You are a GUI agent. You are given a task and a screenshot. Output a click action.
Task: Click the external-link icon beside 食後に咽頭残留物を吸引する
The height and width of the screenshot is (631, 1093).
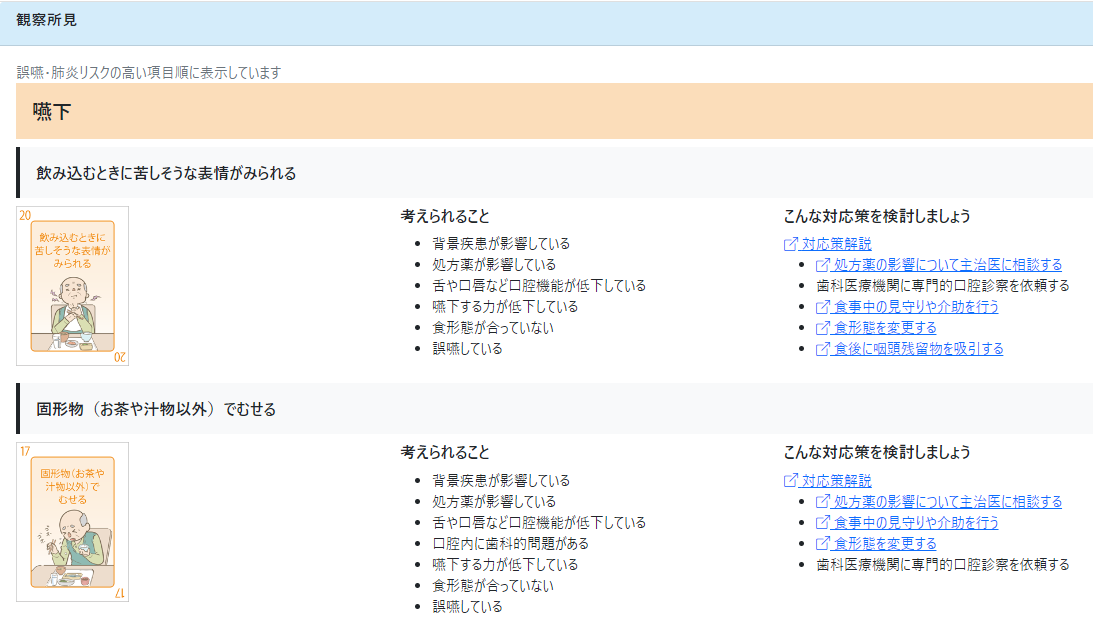coord(823,349)
